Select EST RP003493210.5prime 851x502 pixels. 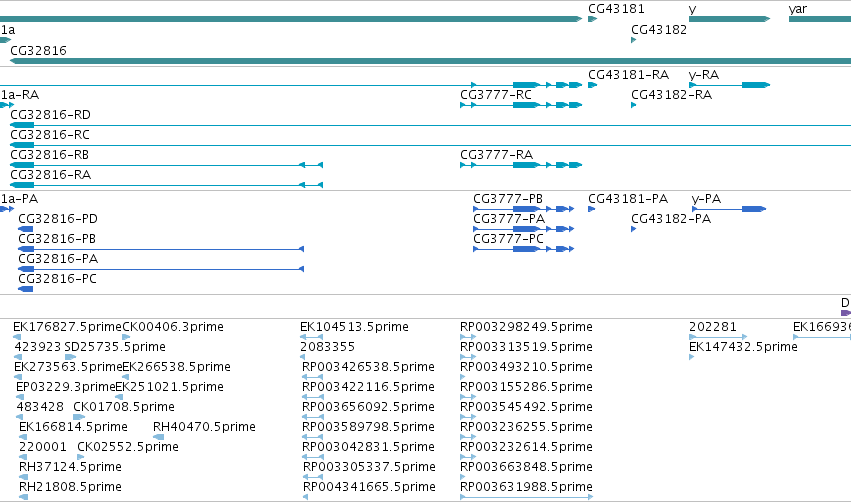[x=526, y=367]
